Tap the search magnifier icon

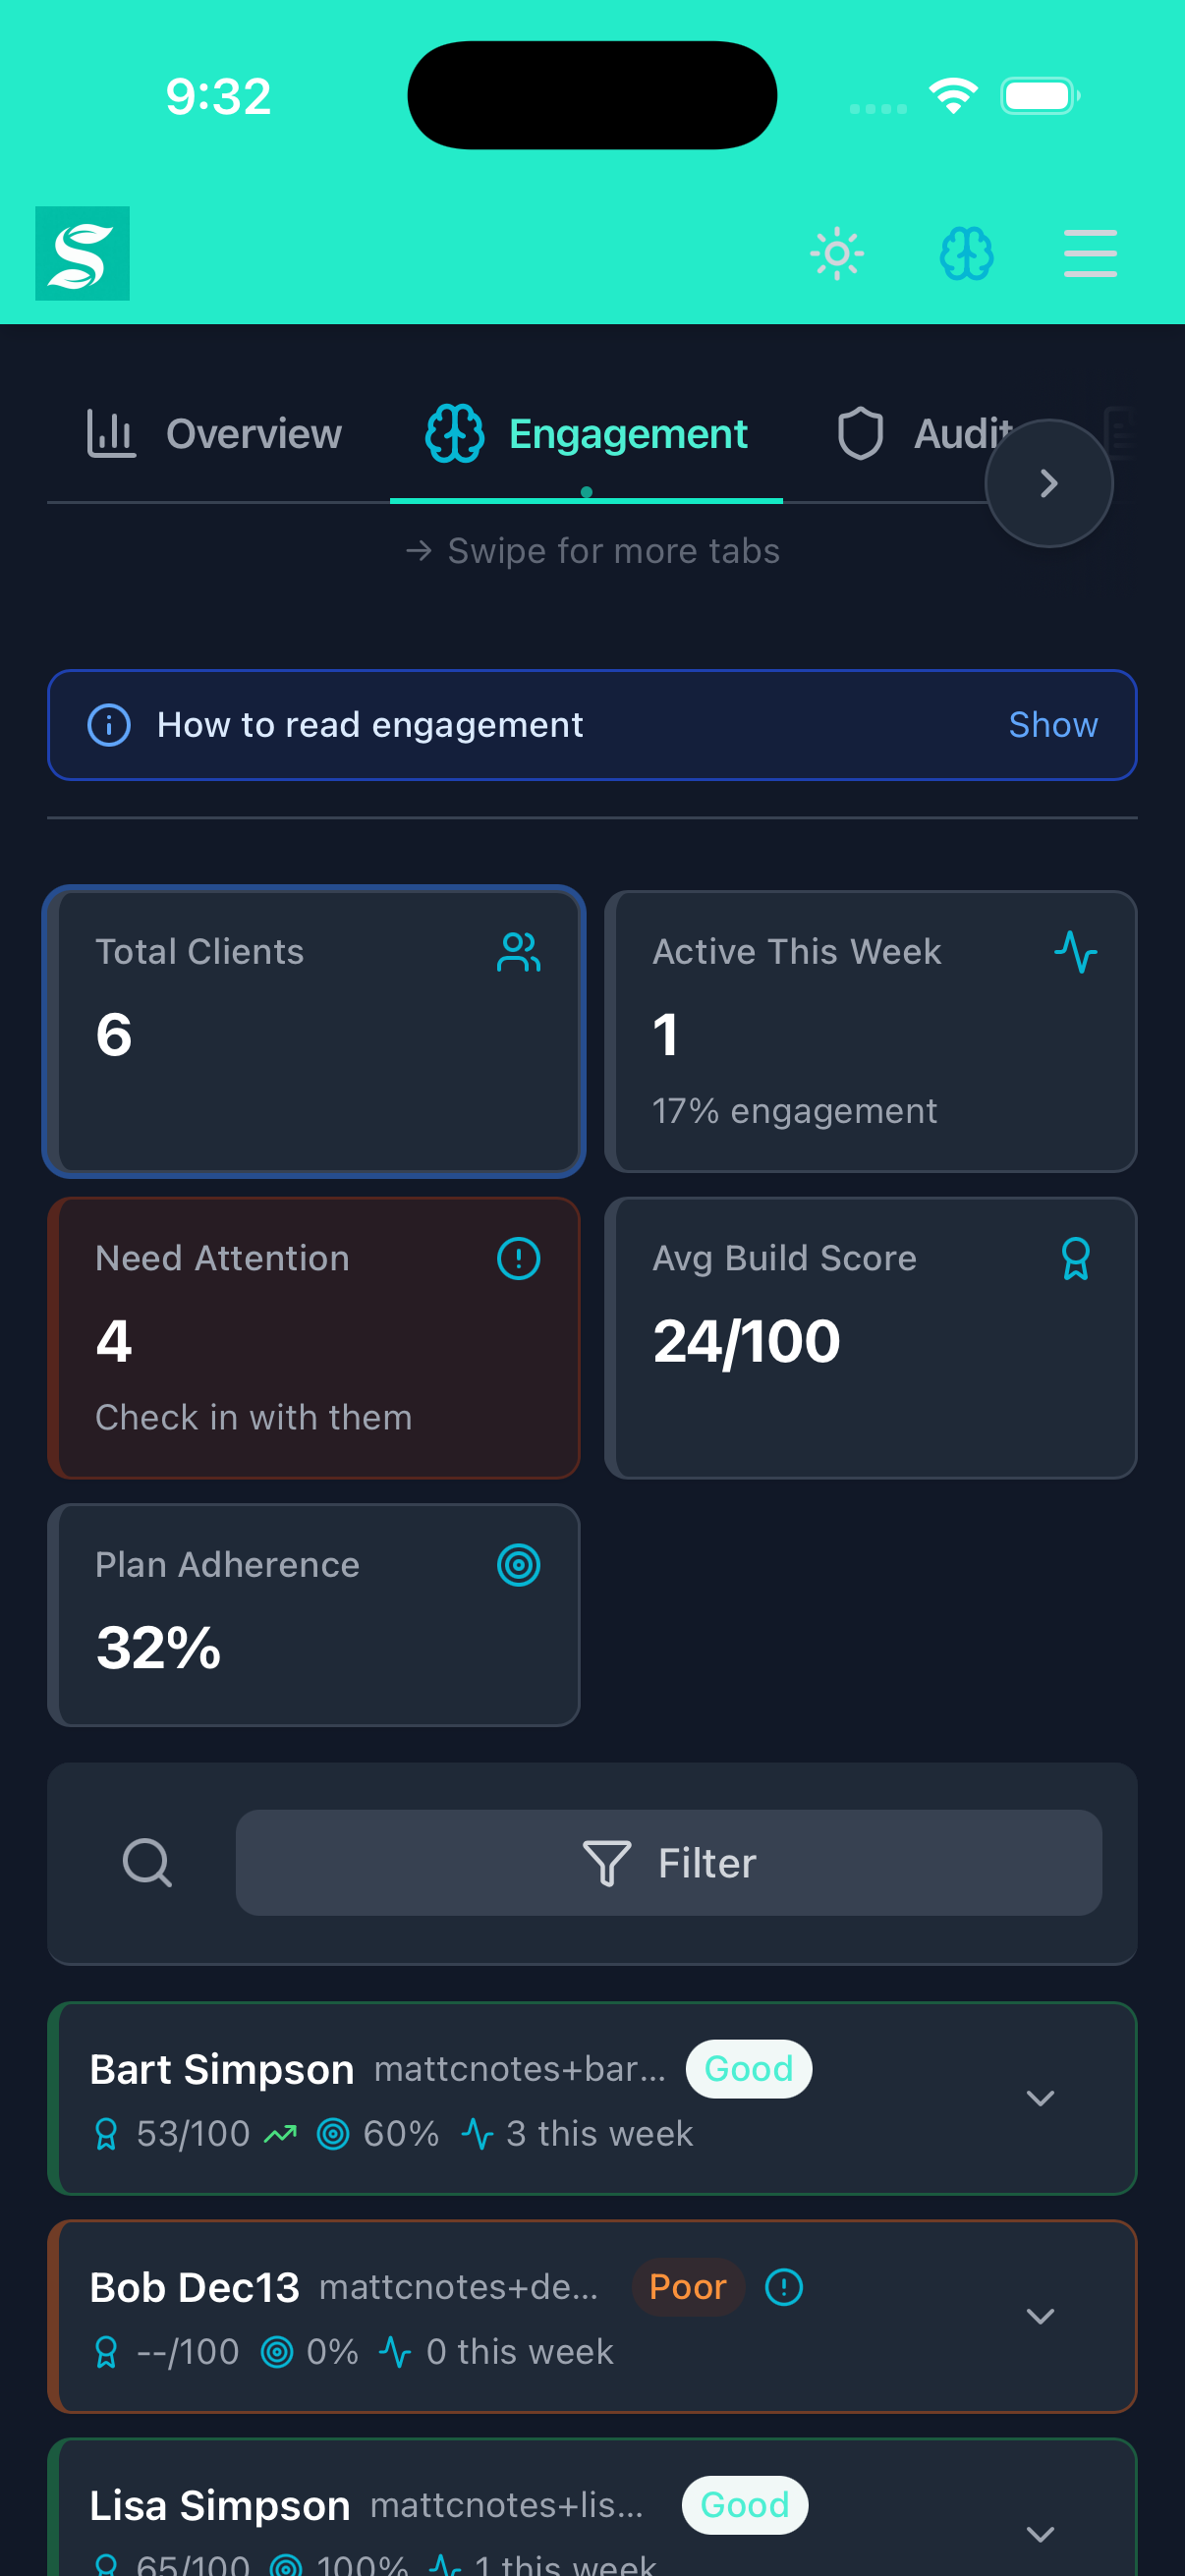pyautogui.click(x=147, y=1862)
